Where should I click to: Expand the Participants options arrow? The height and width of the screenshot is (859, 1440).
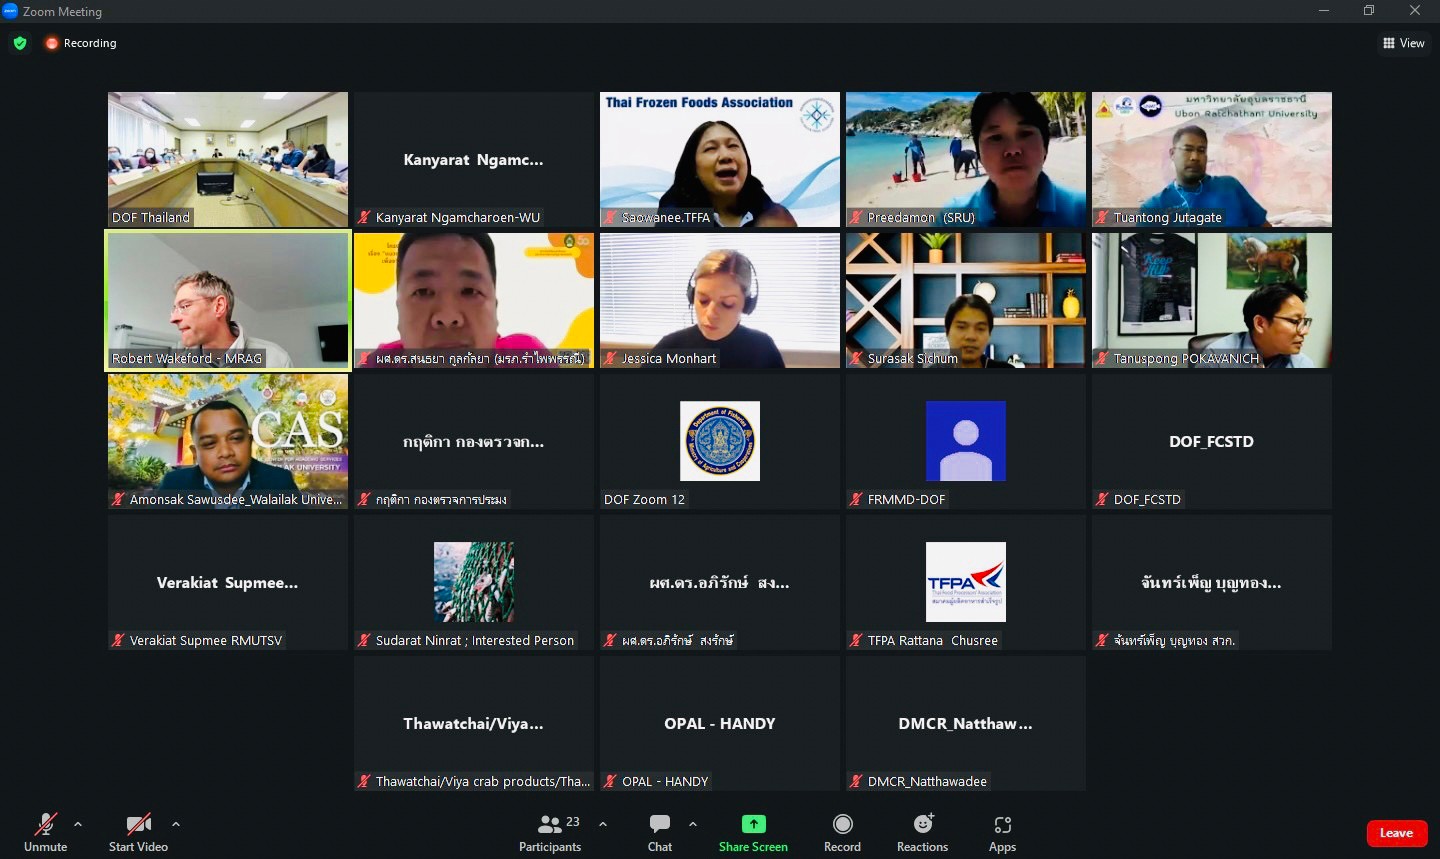tap(603, 824)
